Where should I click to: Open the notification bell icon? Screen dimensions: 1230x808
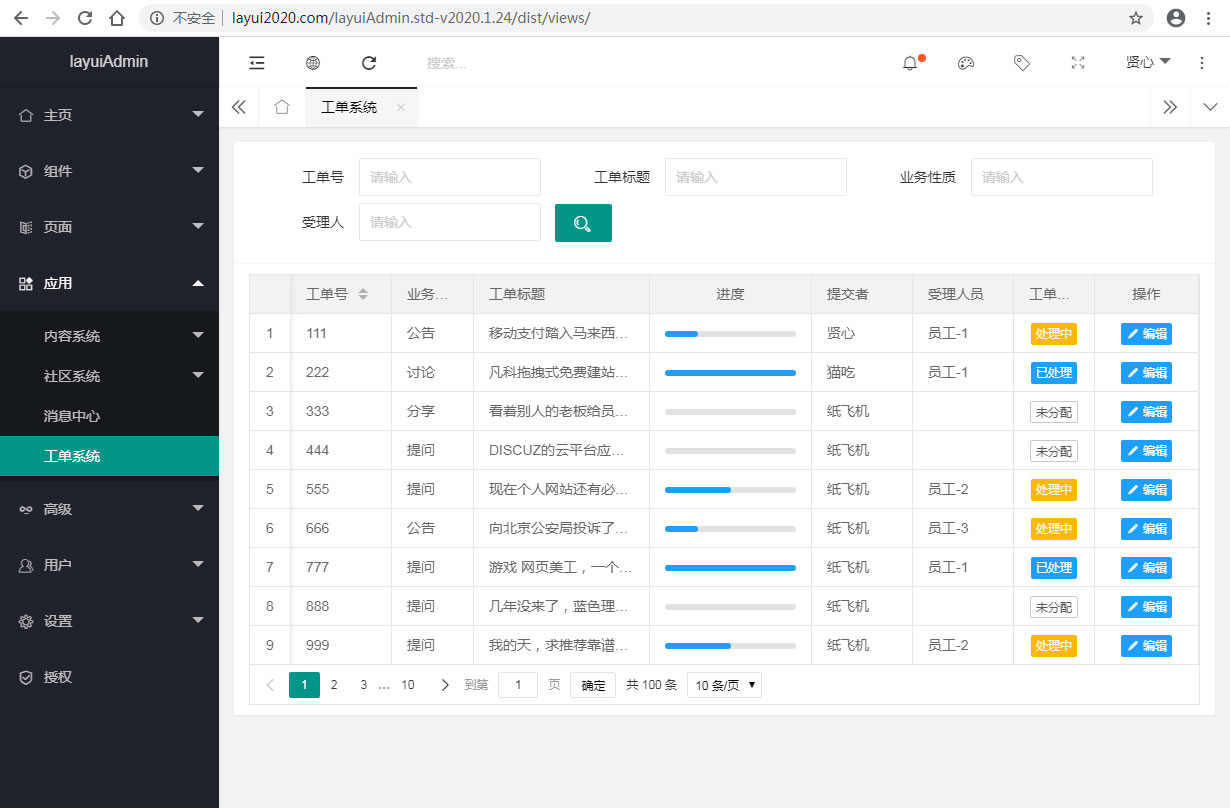[910, 63]
